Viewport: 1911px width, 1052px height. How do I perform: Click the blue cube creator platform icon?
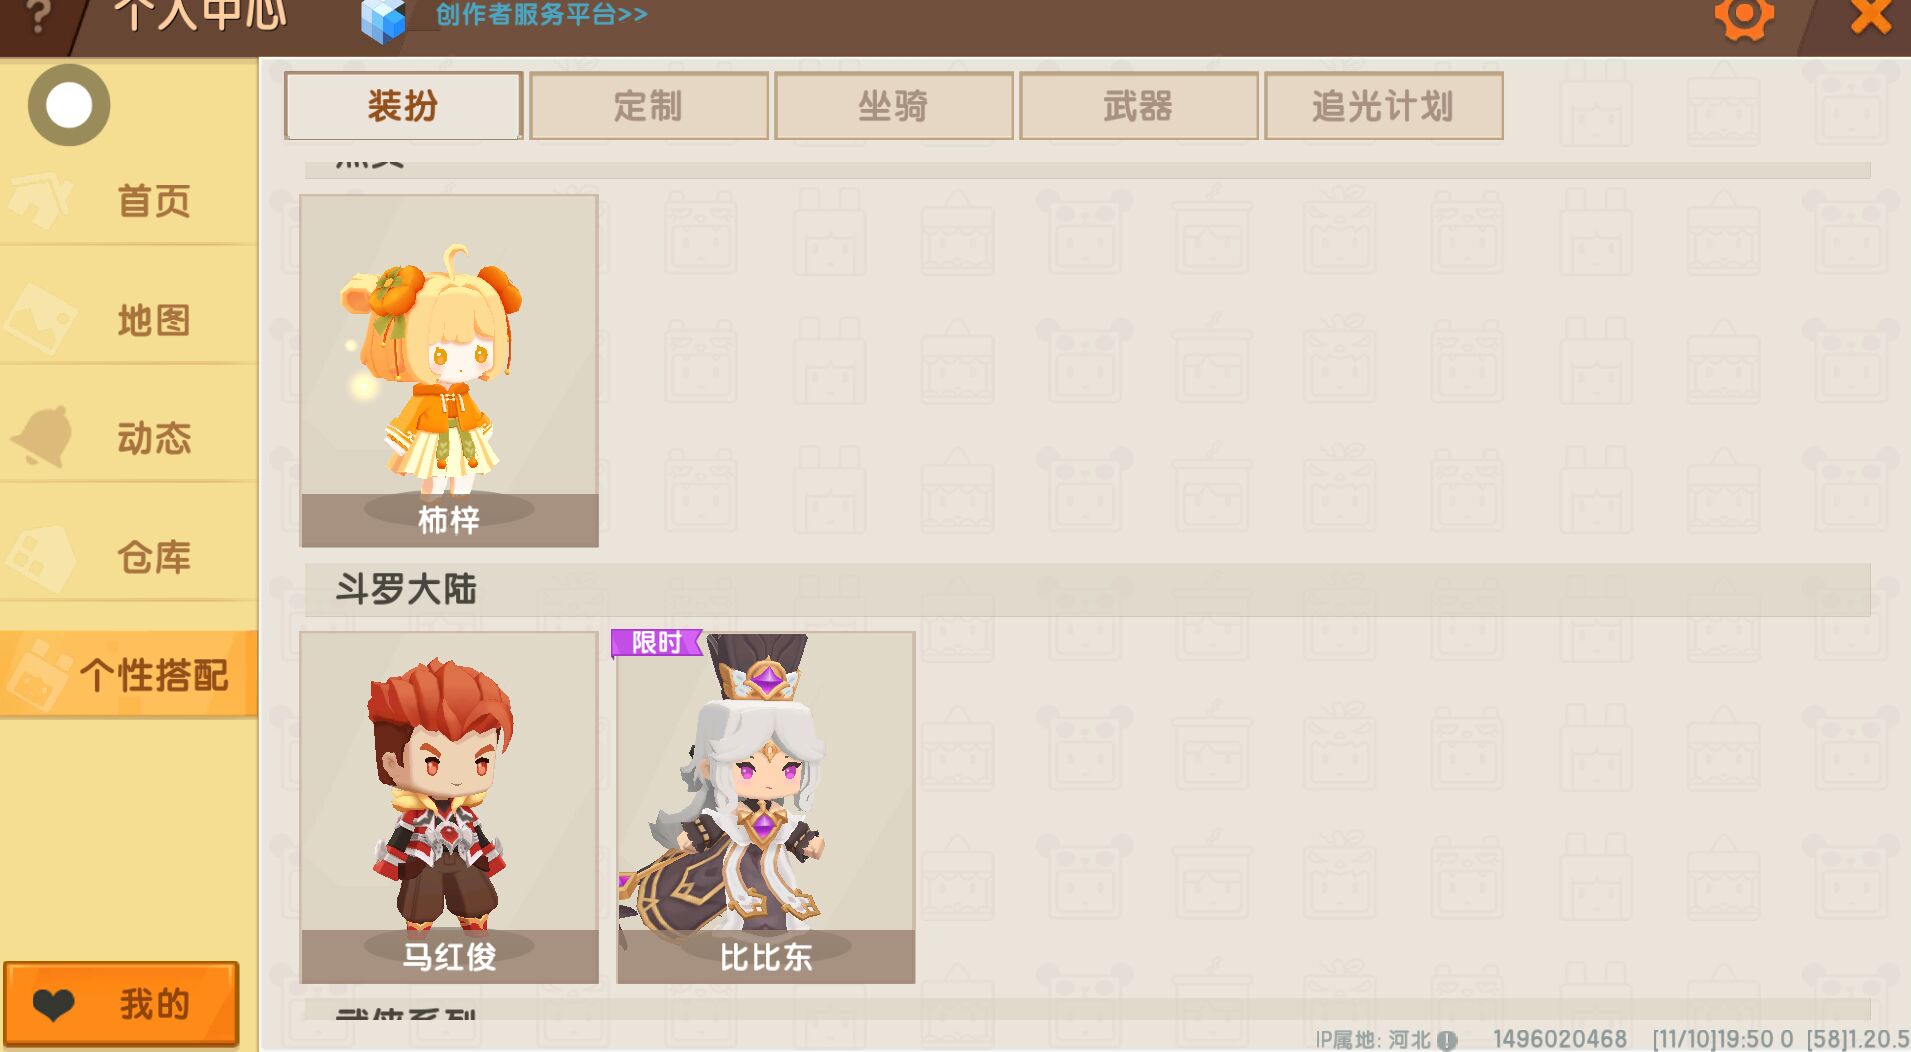click(384, 20)
